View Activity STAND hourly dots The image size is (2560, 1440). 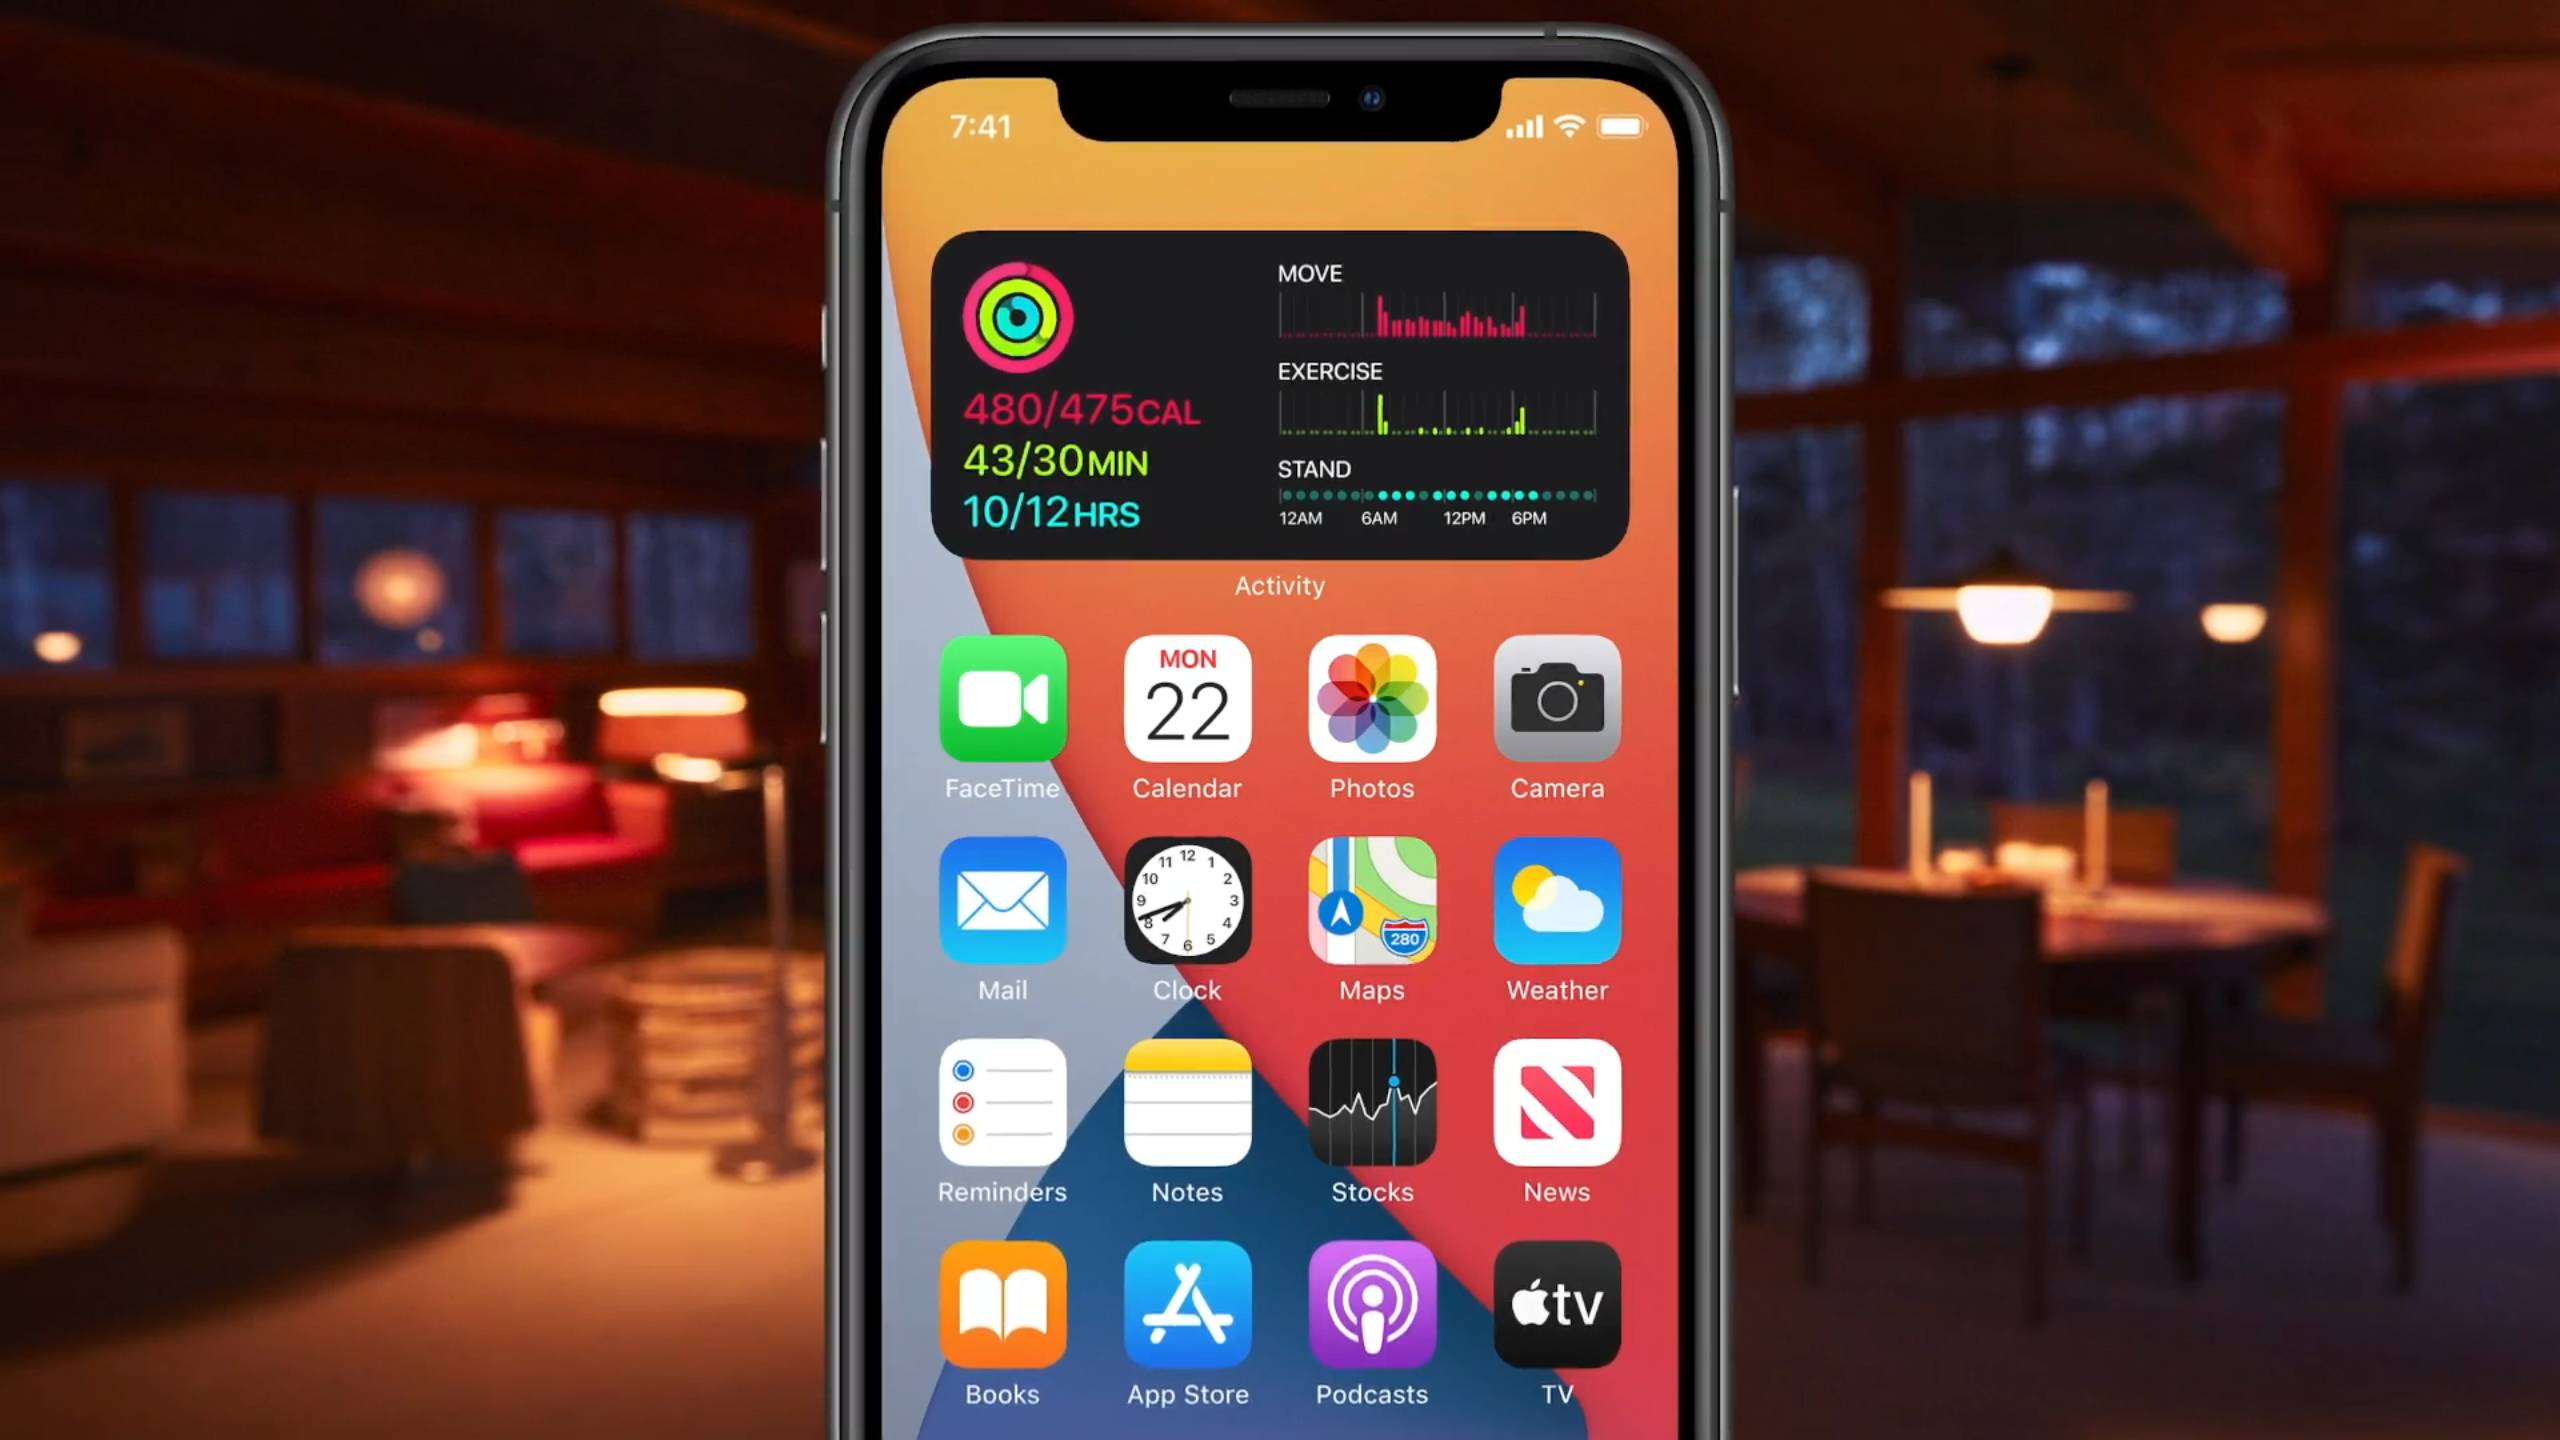coord(1435,494)
